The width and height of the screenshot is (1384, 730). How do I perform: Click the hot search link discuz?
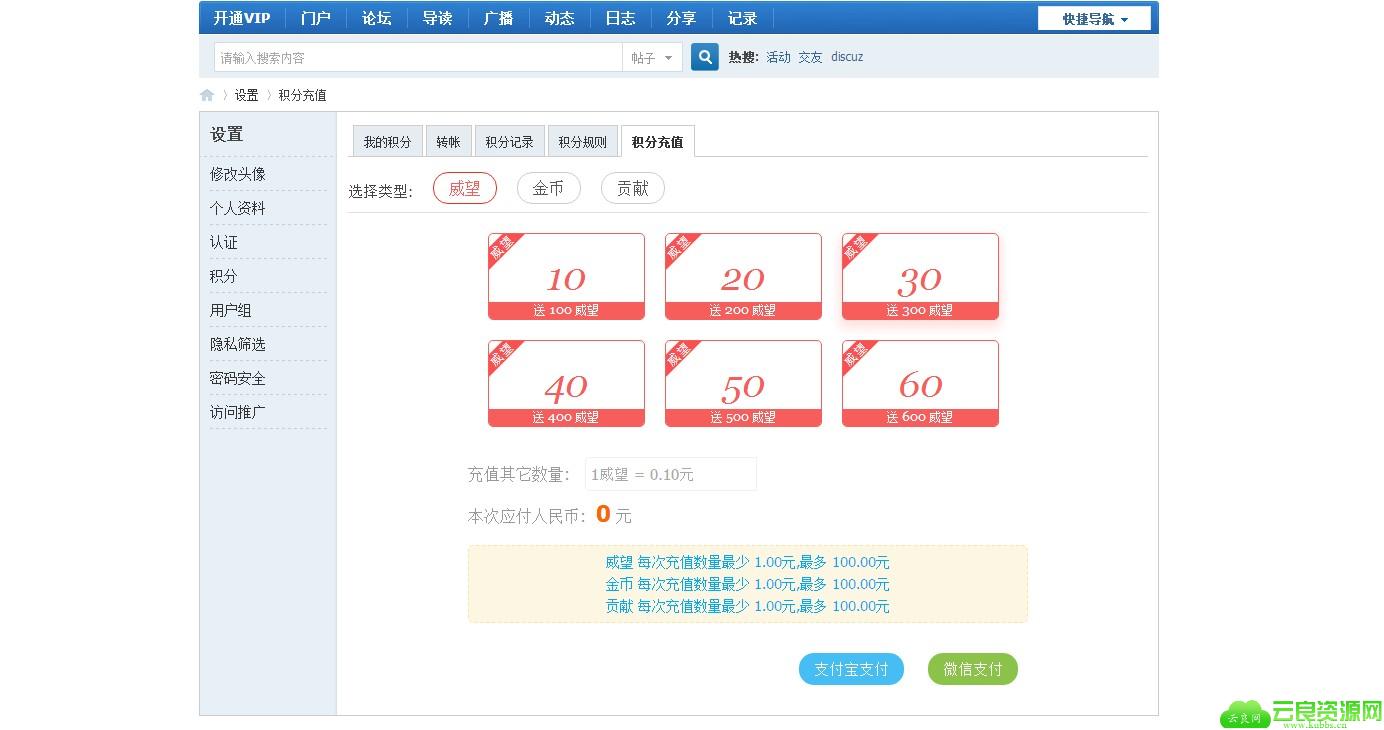(847, 57)
